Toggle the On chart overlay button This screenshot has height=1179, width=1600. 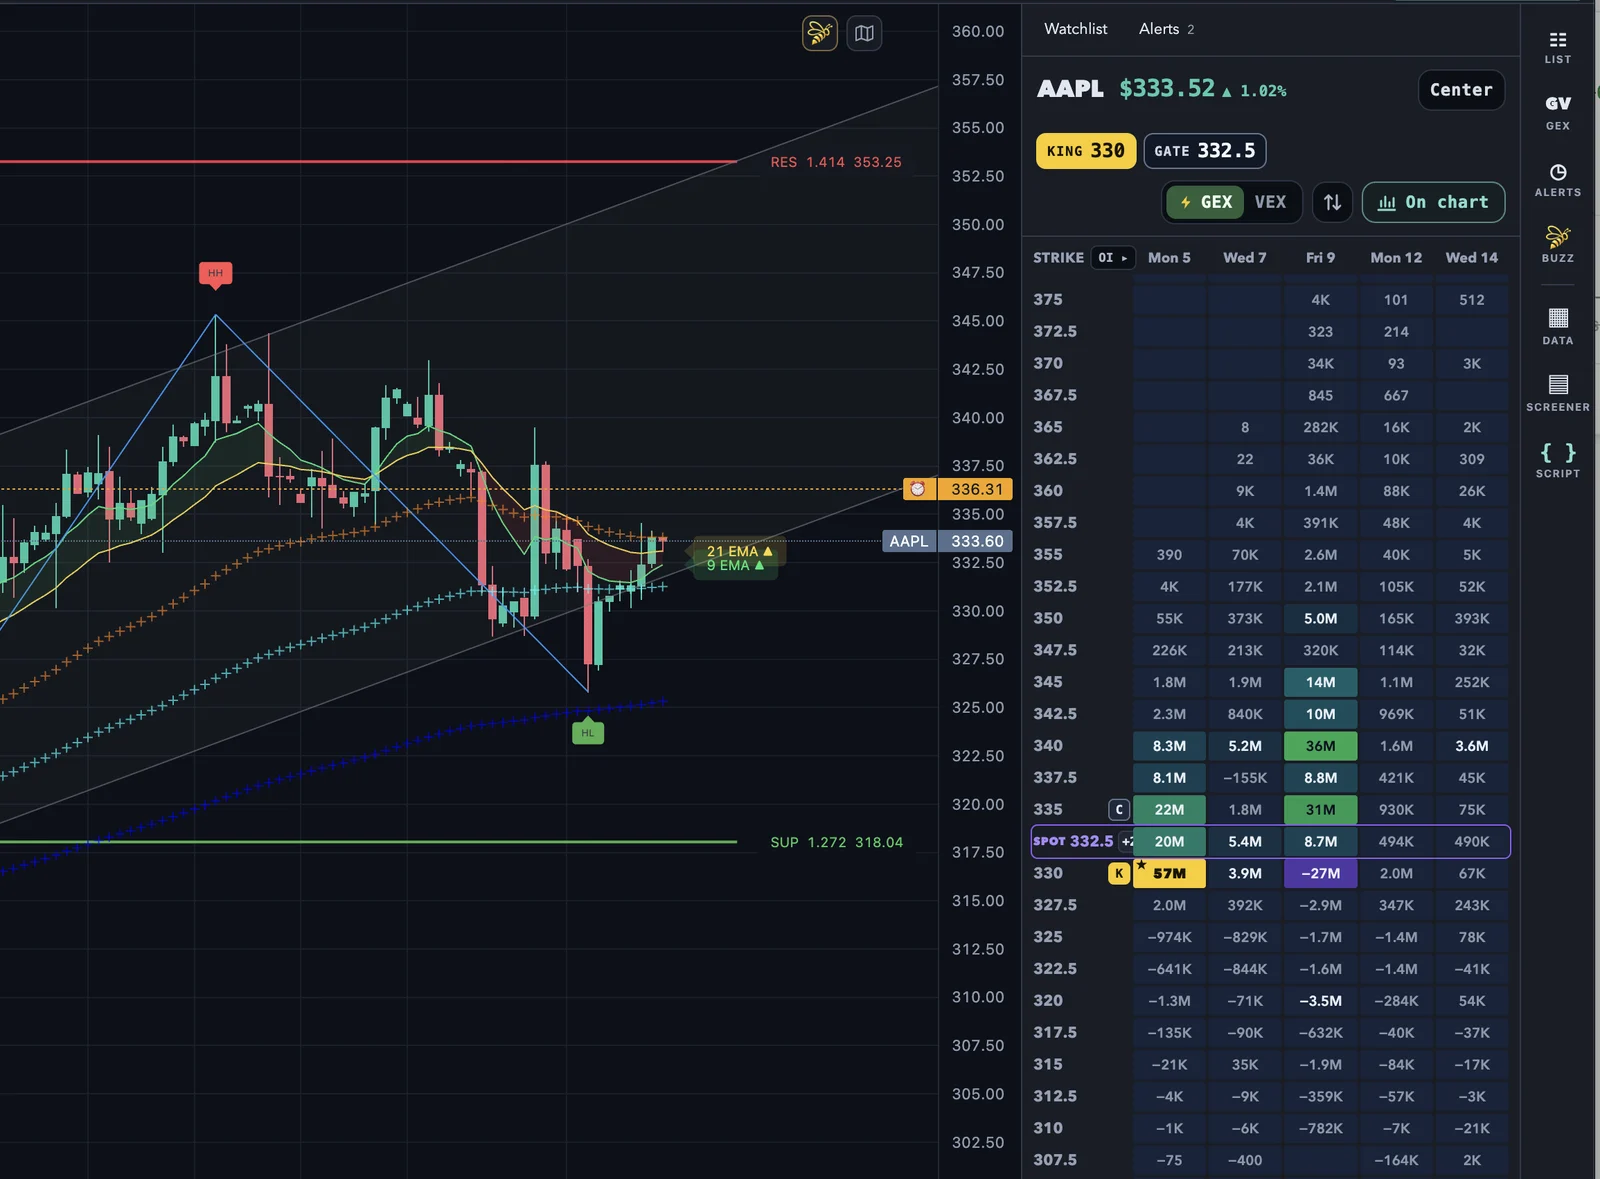coord(1433,202)
